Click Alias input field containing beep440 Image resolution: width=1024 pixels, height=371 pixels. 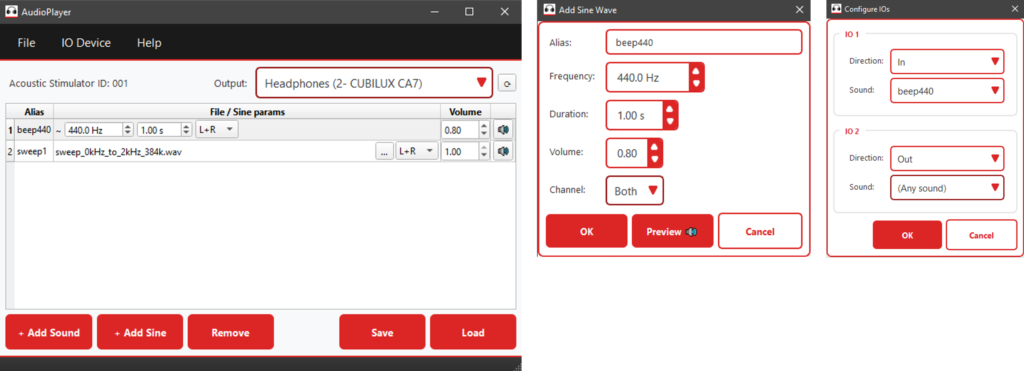click(x=704, y=42)
